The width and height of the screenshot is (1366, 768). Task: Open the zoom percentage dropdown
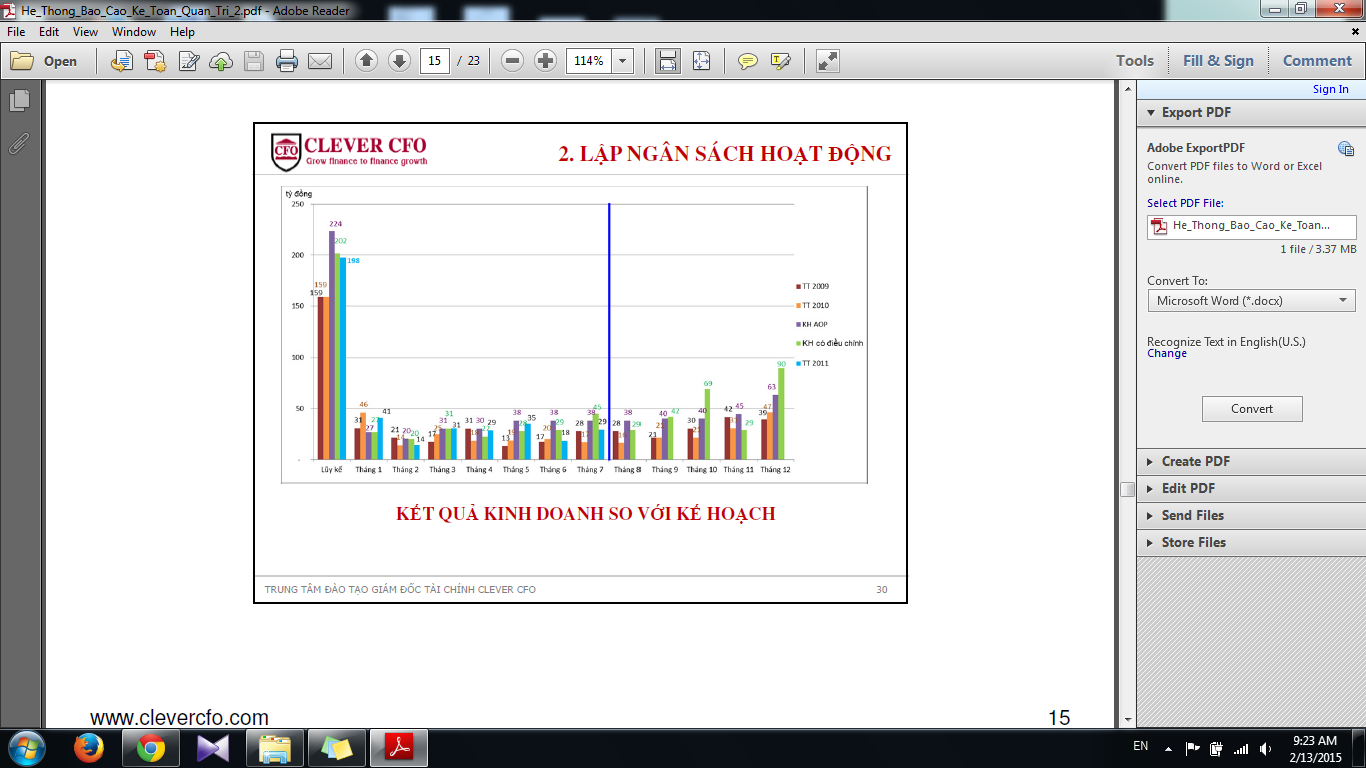click(624, 61)
